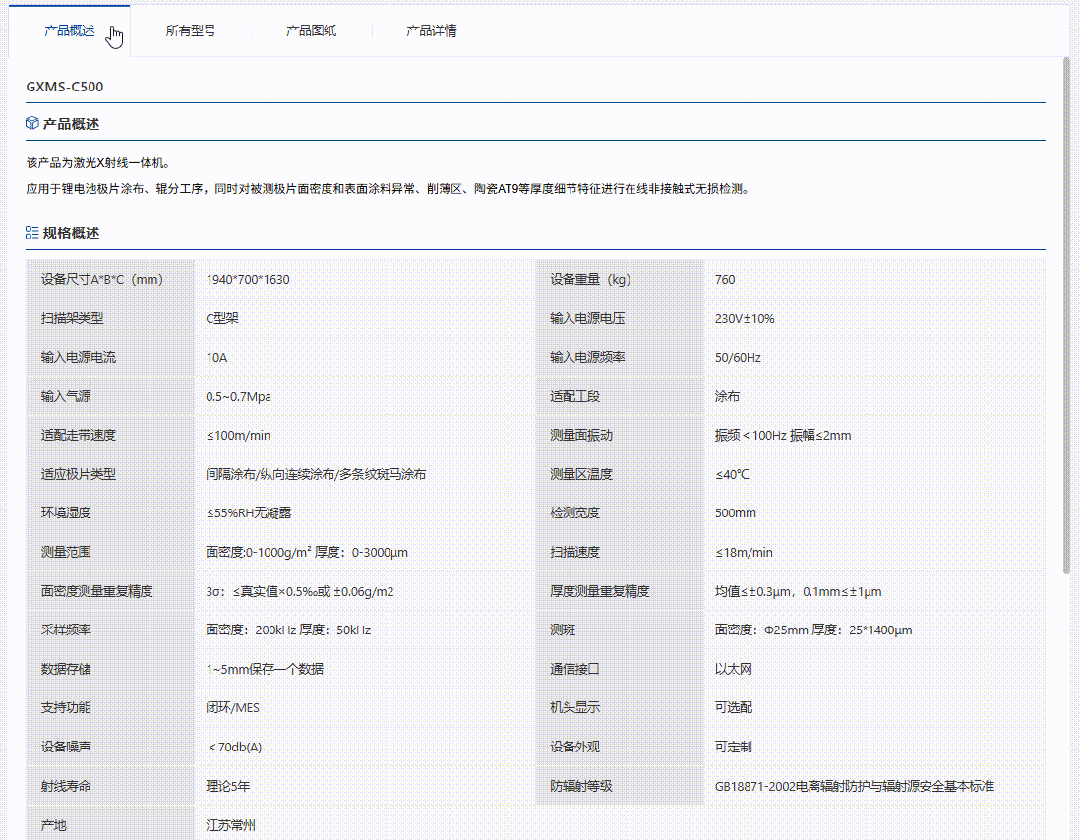Click the 适配走带速度 label
Screen dimensions: 1080x840
79,435
